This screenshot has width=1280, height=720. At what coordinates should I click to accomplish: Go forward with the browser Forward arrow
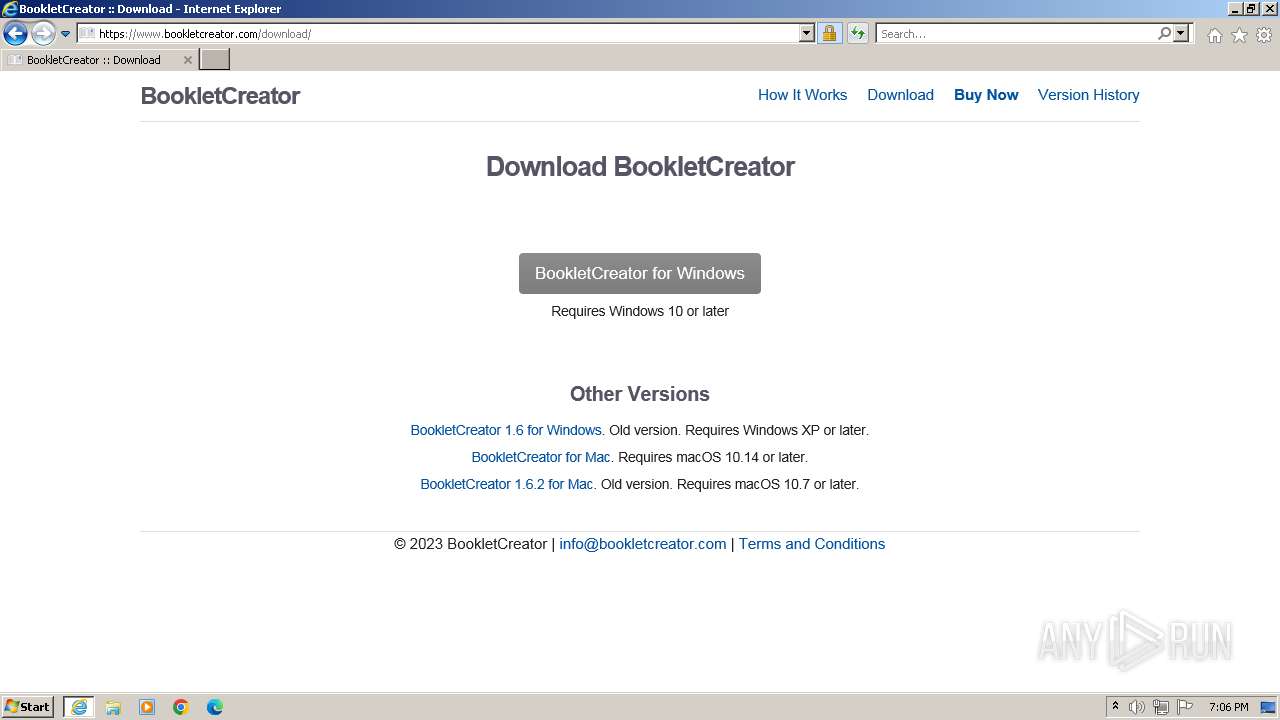(43, 34)
